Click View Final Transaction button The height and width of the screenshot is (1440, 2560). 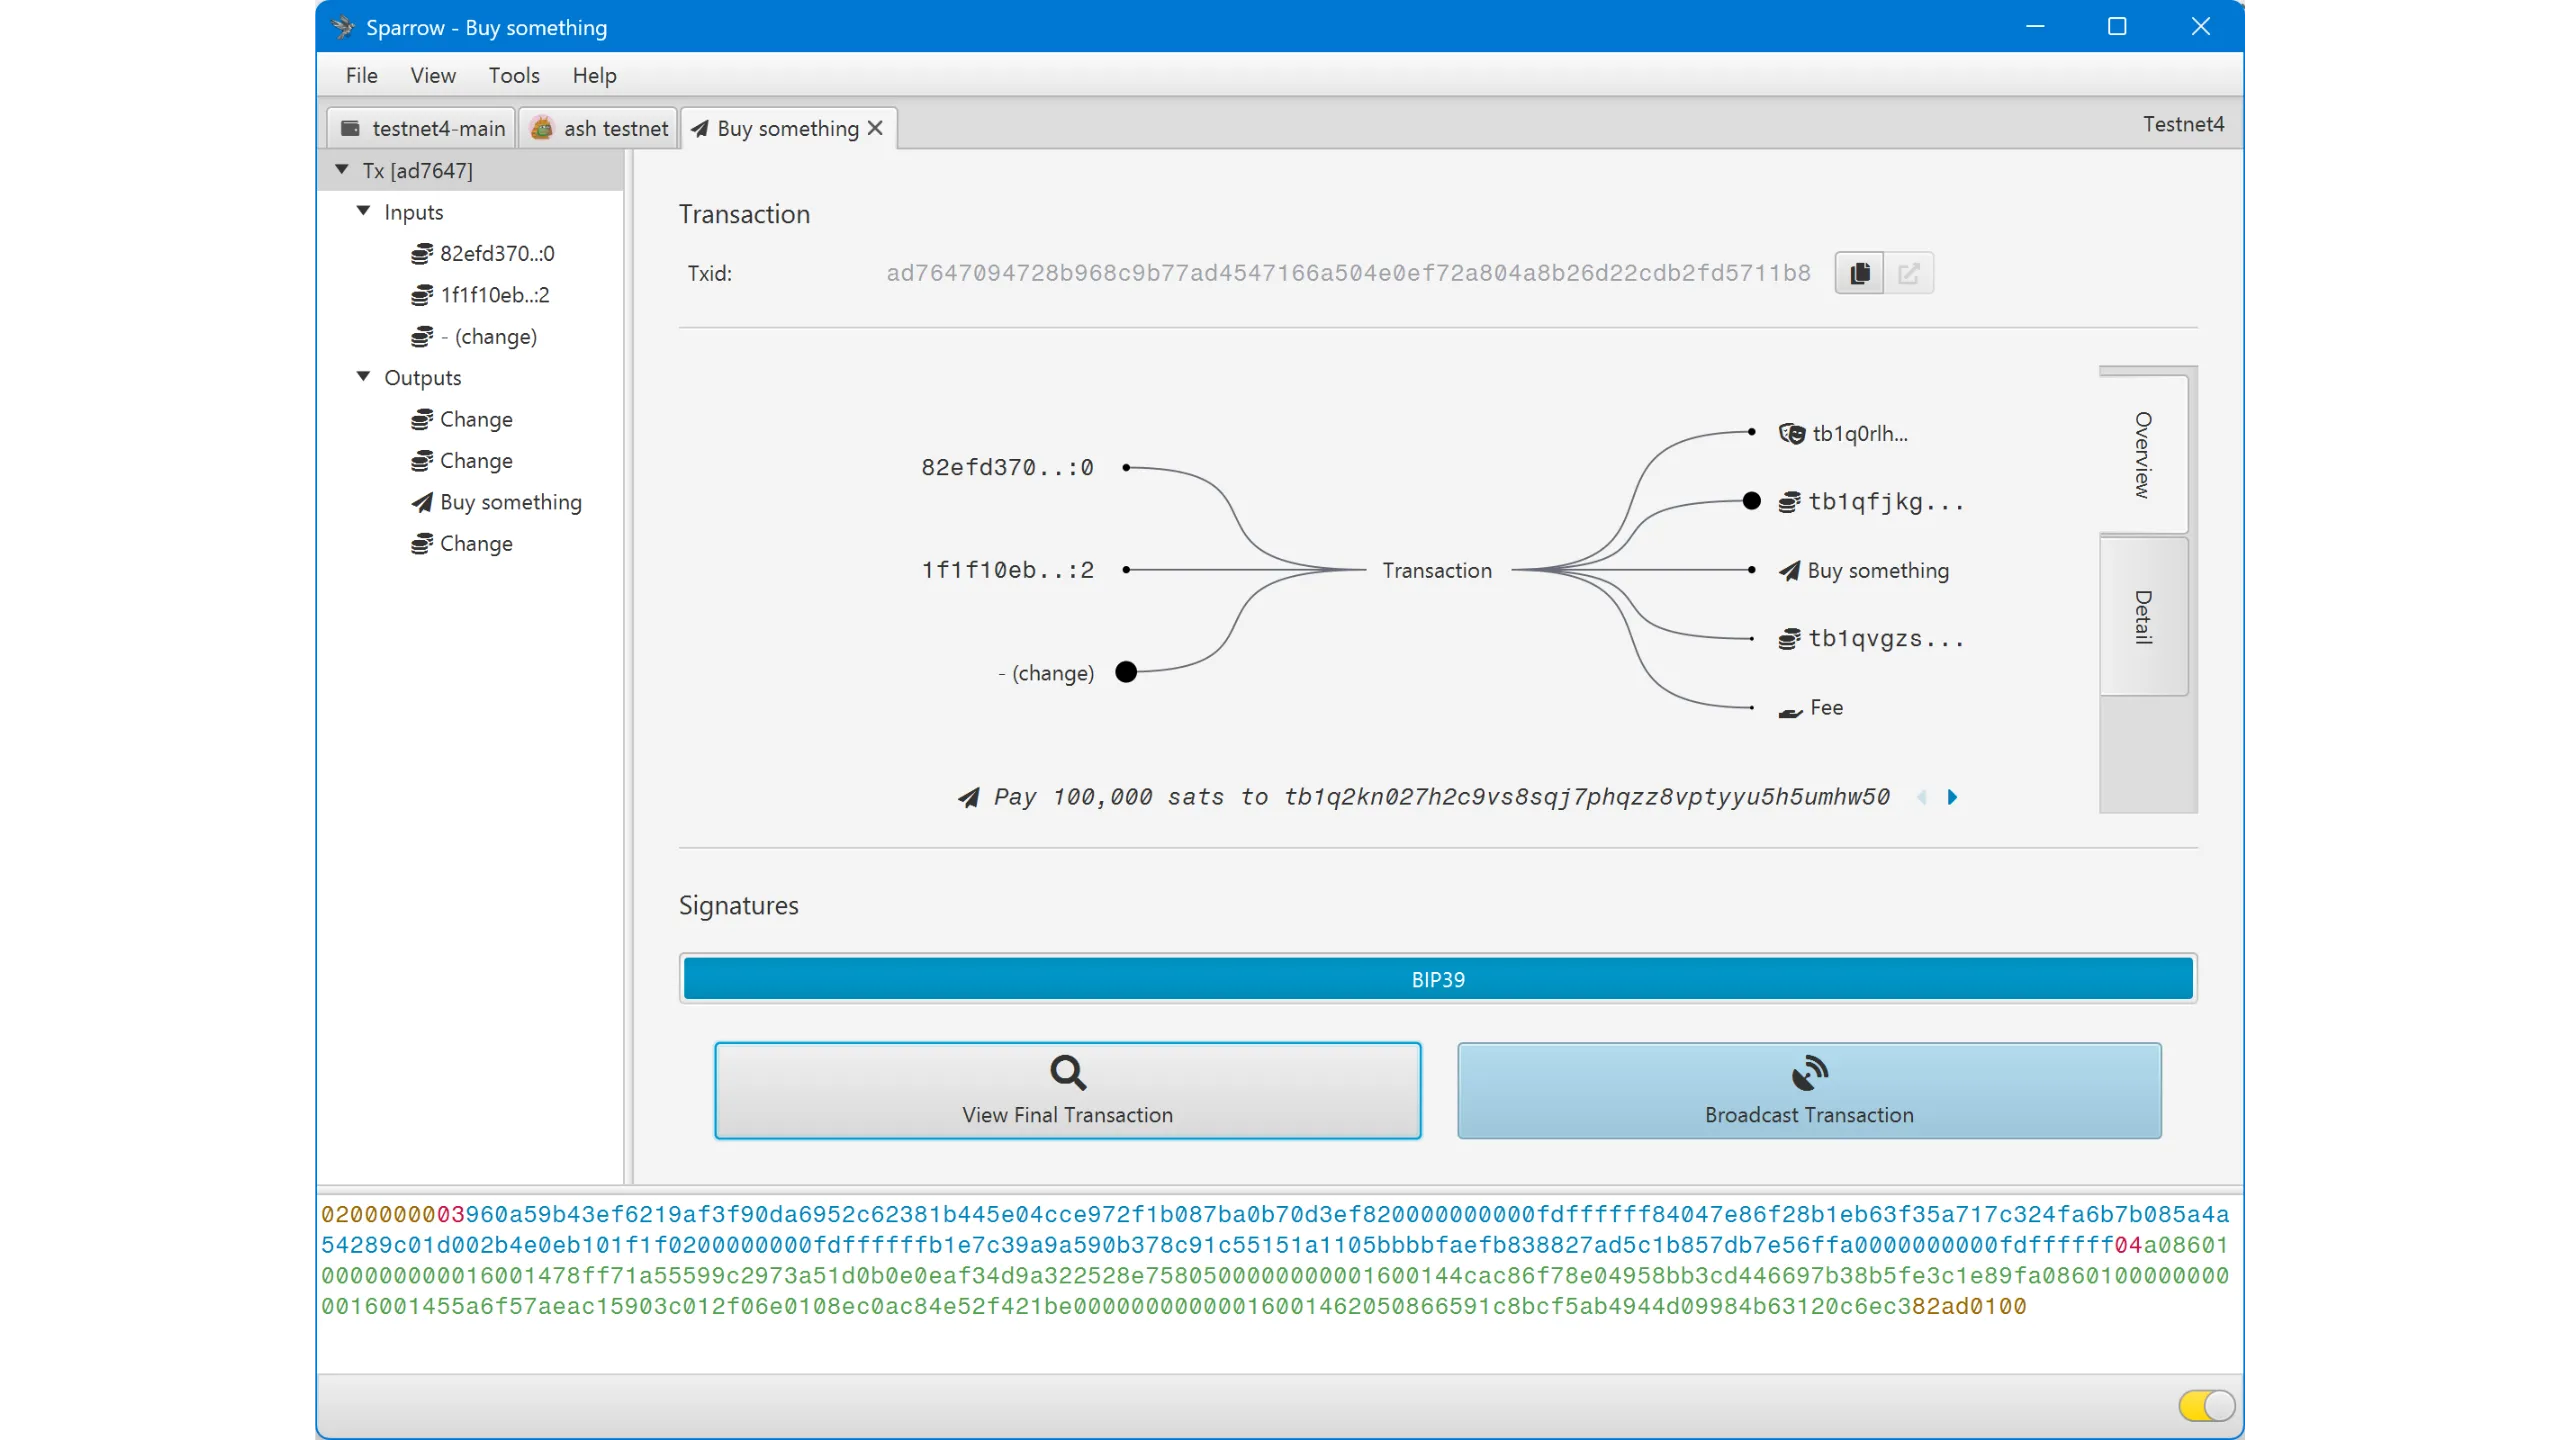(1067, 1090)
